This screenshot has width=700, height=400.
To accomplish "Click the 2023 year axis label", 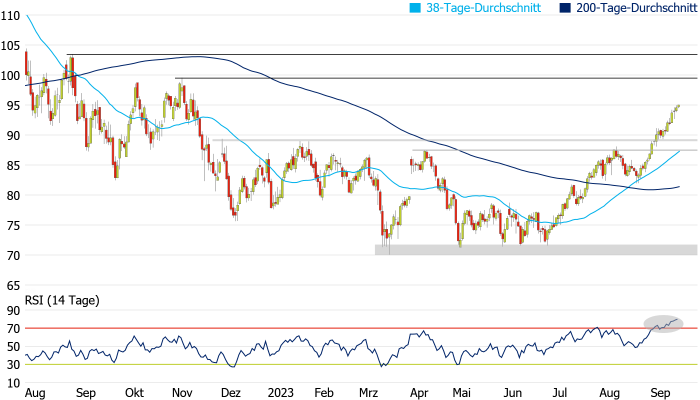I will click(x=280, y=393).
